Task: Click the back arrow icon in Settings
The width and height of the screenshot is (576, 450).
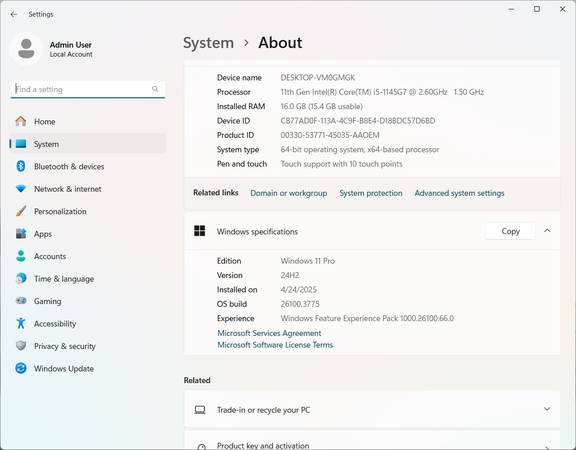Action: click(14, 14)
